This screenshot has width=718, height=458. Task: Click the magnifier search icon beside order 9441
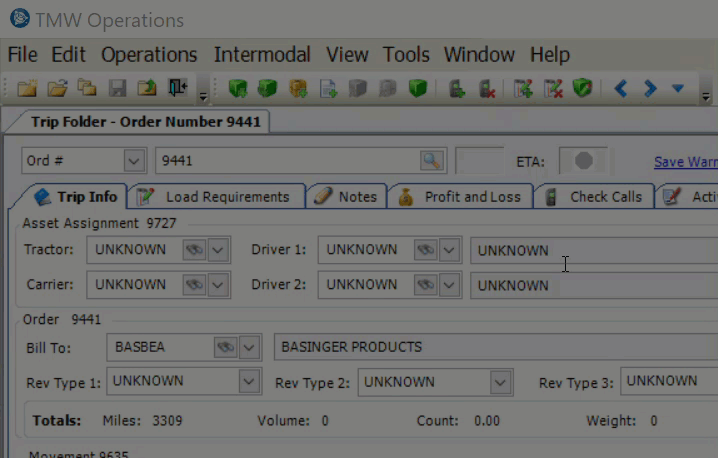(x=431, y=161)
